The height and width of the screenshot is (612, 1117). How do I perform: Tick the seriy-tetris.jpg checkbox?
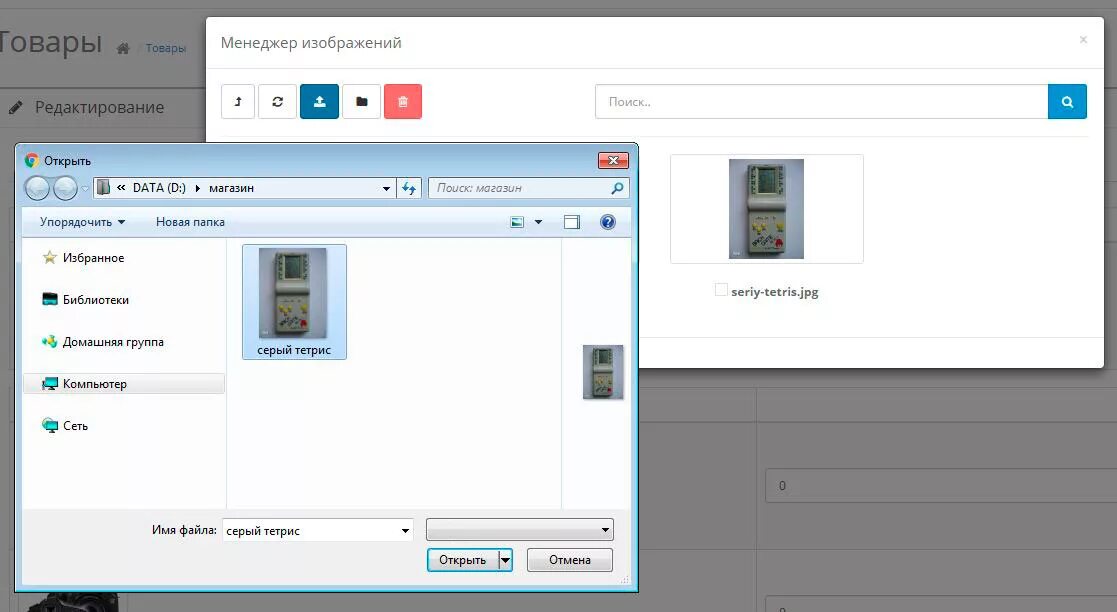click(x=721, y=289)
